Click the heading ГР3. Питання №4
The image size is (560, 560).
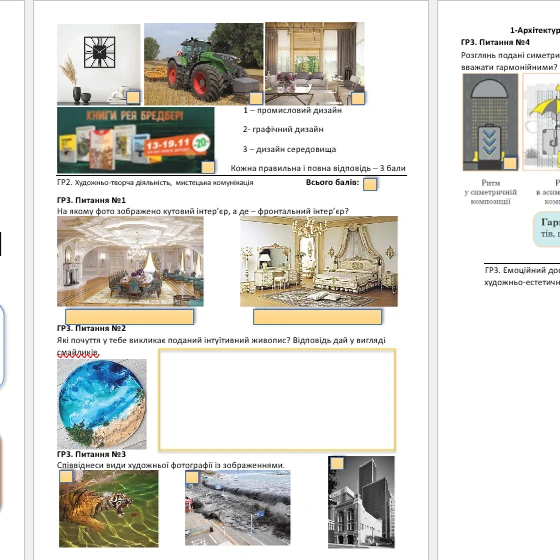(495, 42)
